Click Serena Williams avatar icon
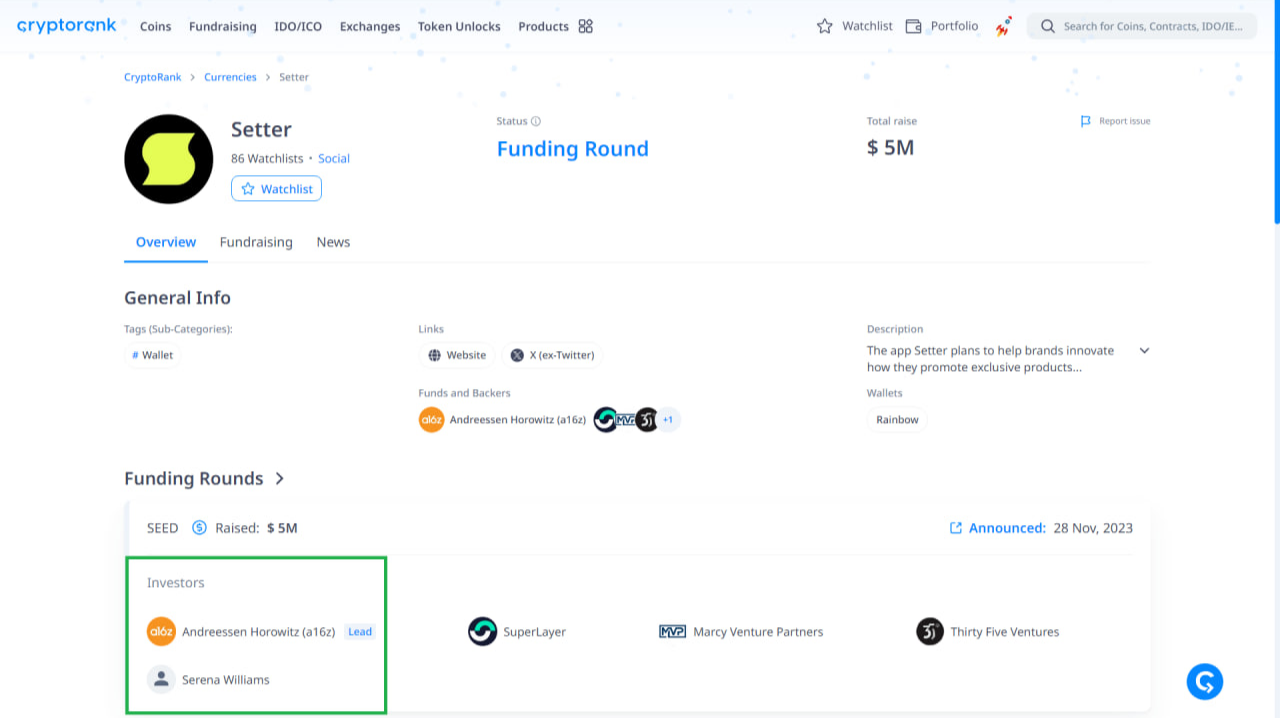 (x=161, y=680)
